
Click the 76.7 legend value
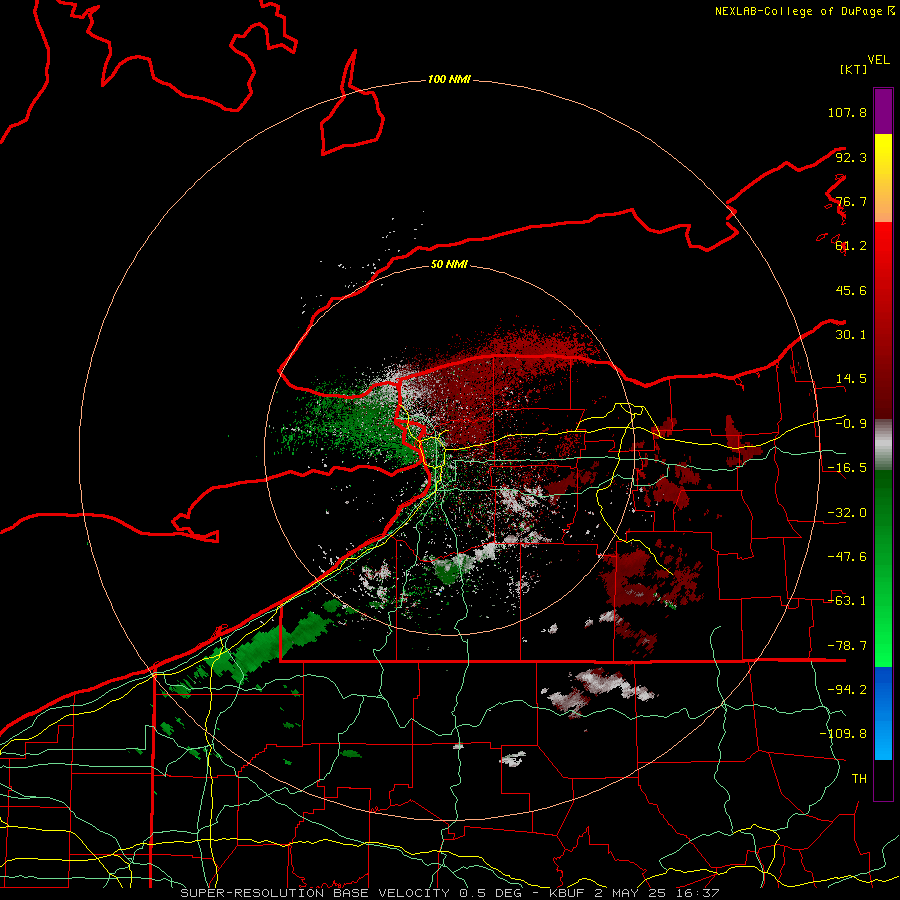coord(851,201)
